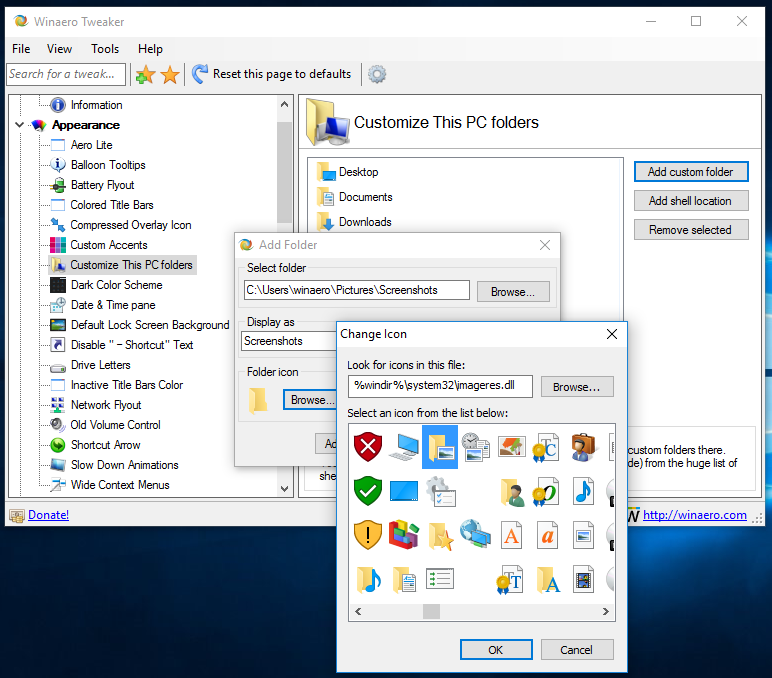Click the Add custom folder button
Screen dimensions: 772x678
click(691, 171)
